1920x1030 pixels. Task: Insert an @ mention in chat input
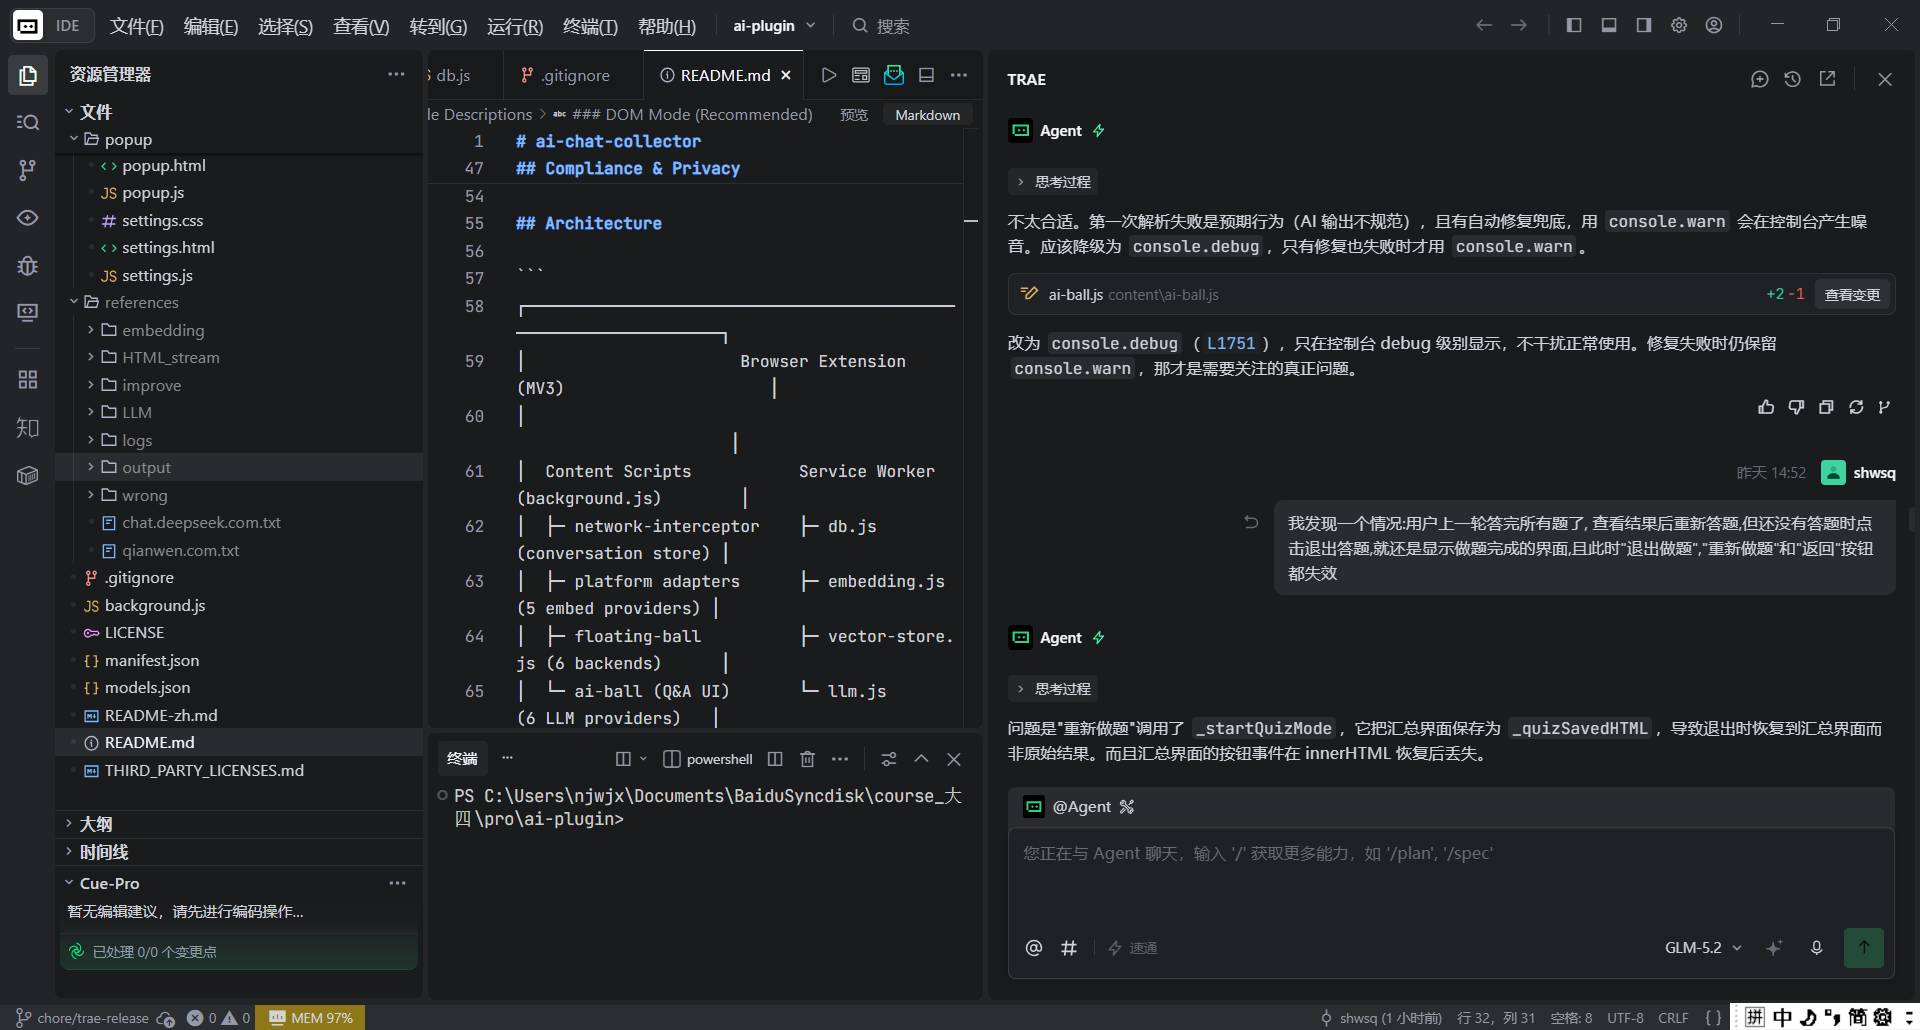pos(1034,948)
